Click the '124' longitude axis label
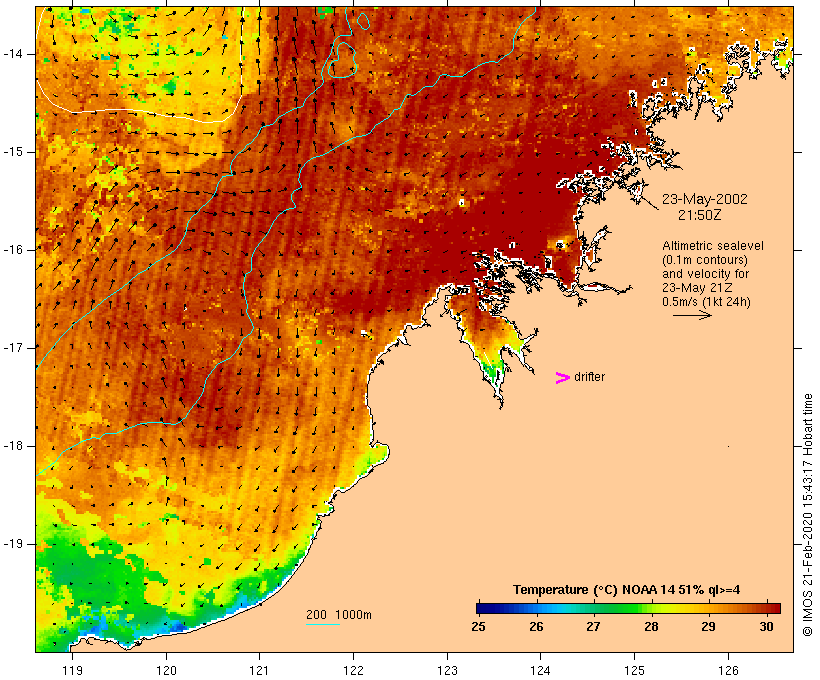The image size is (820, 680). coord(540,670)
